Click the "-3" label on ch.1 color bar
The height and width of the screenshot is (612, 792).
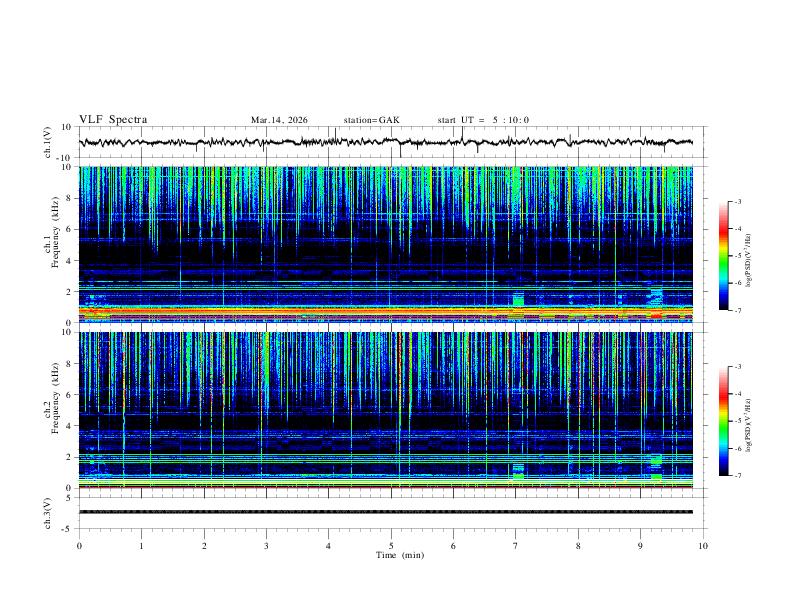pyautogui.click(x=737, y=201)
